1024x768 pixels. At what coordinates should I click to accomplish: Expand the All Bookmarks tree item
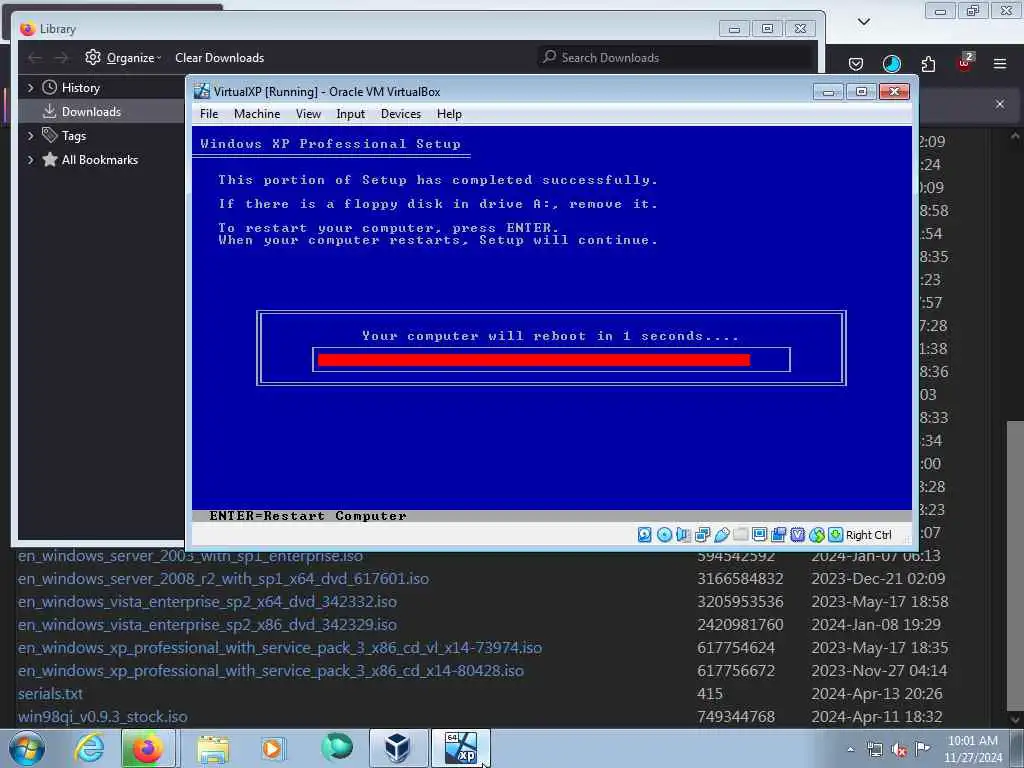(x=30, y=160)
